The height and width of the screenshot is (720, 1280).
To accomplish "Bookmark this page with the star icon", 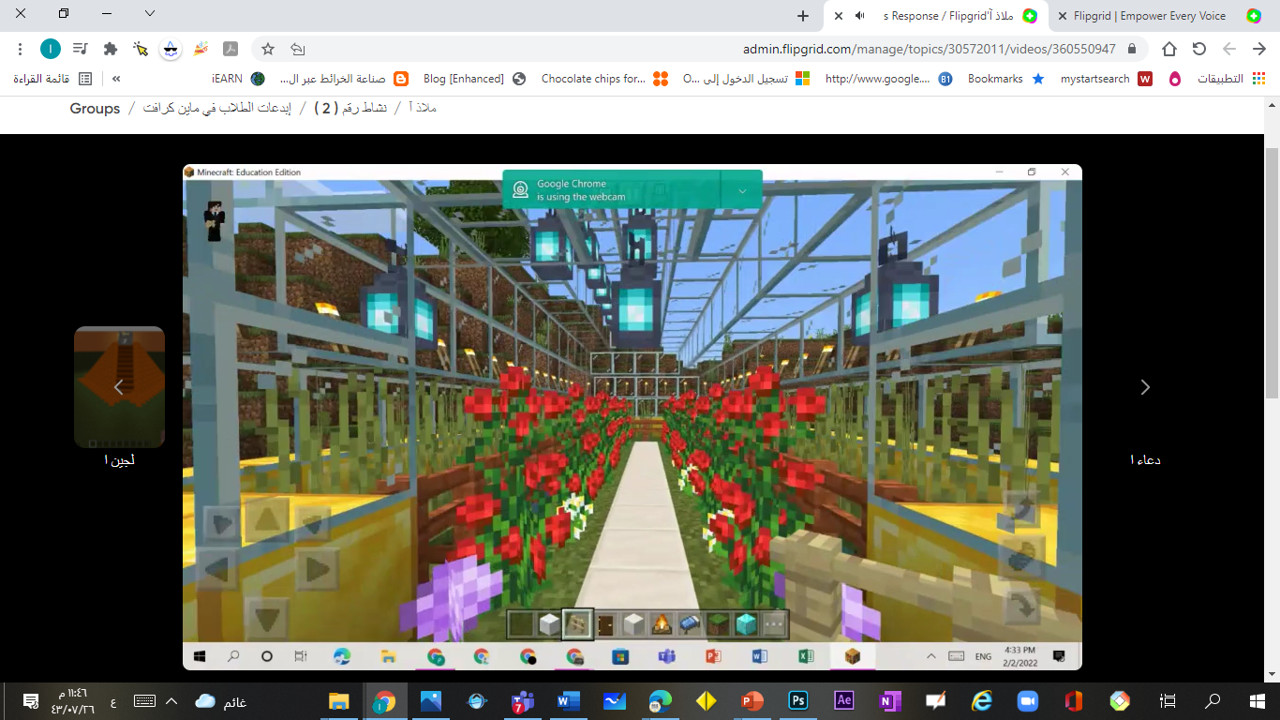I will (x=268, y=49).
